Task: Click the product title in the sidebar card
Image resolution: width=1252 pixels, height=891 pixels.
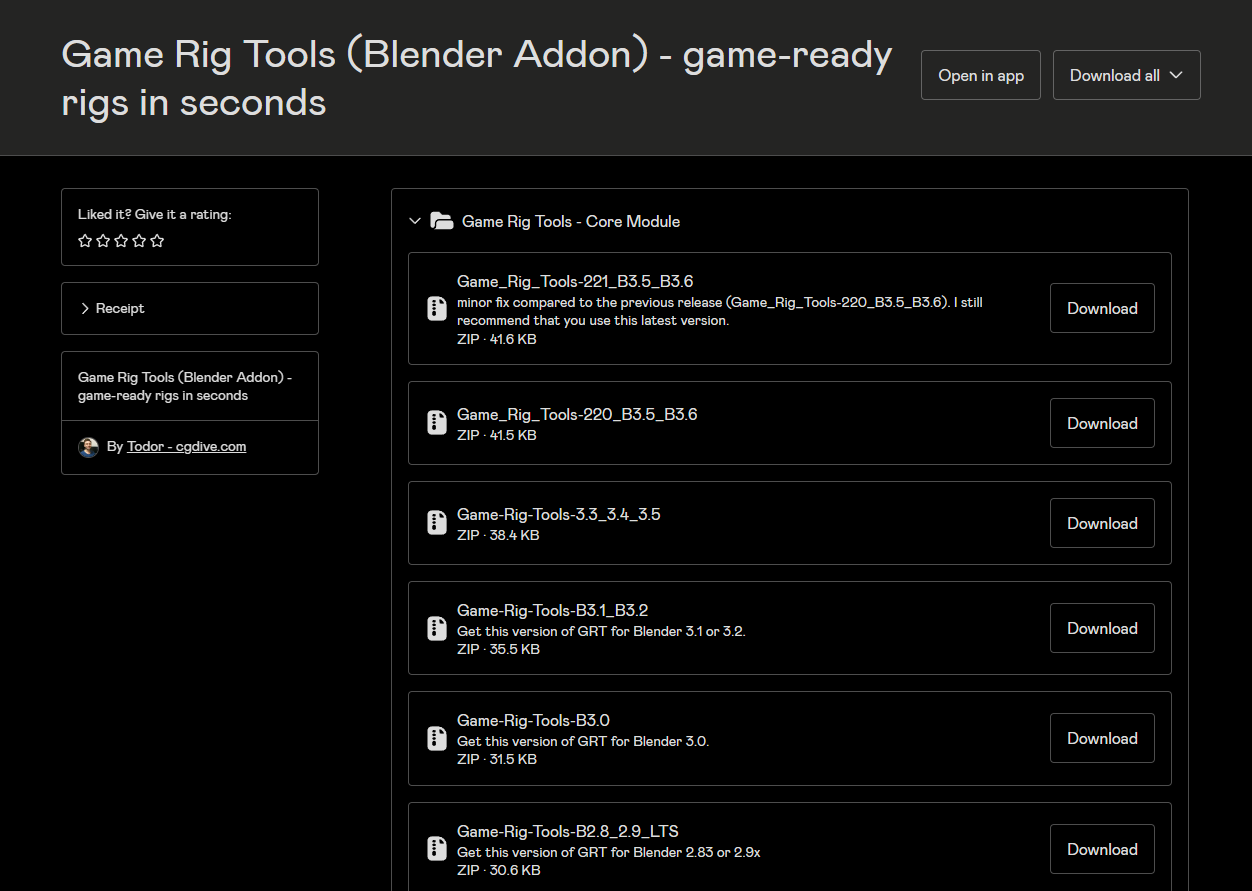Action: (185, 386)
